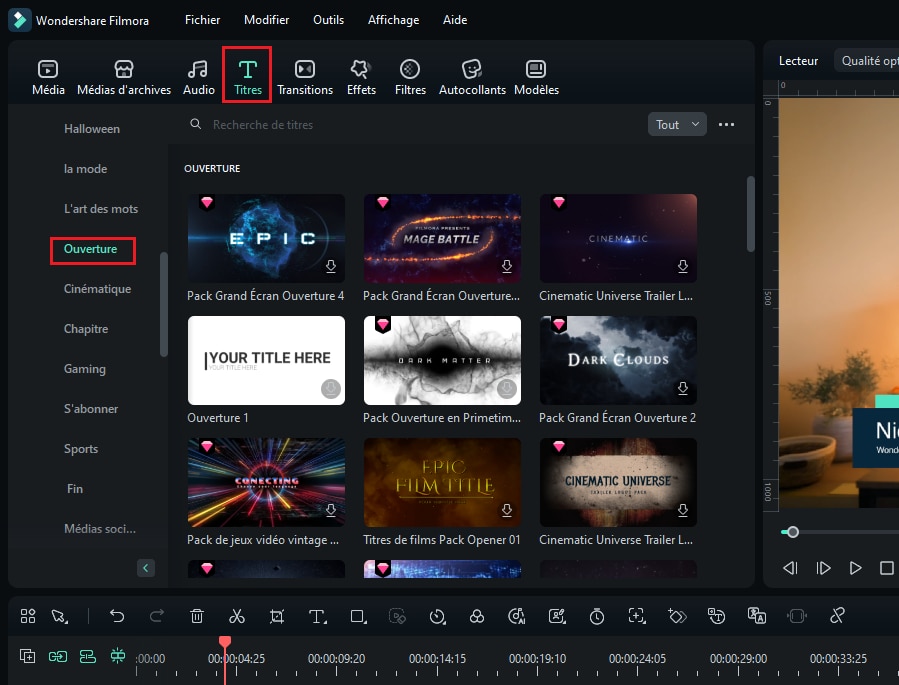Image resolution: width=899 pixels, height=685 pixels.
Task: Select the Sports category
Action: (x=81, y=449)
